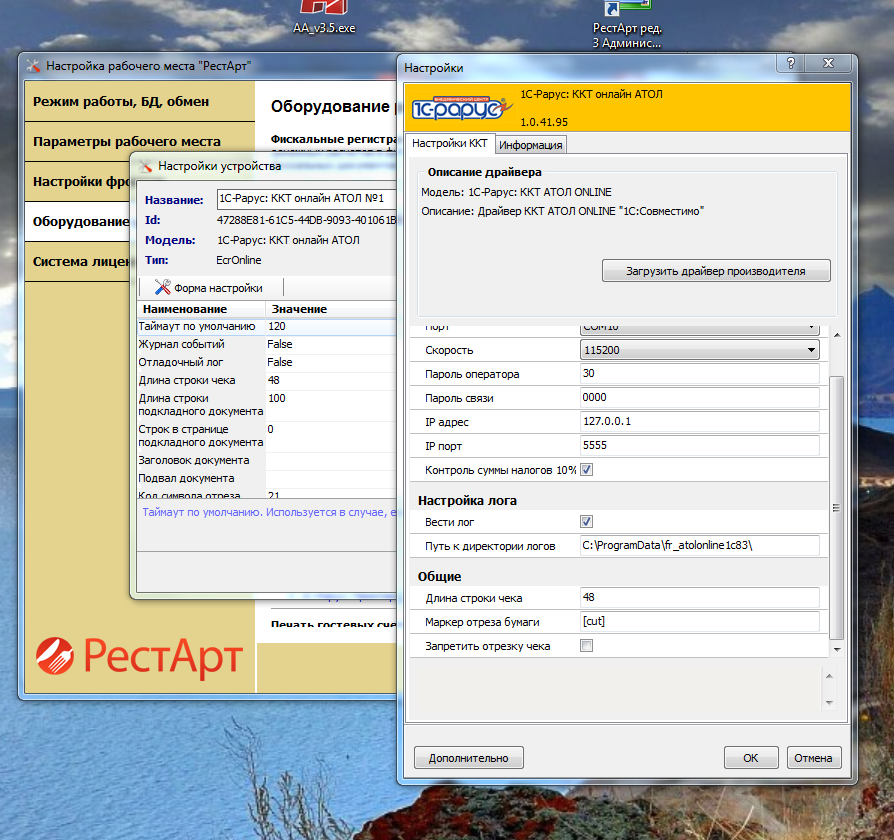Select the Журнал событий row
This screenshot has width=894, height=840.
click(x=267, y=344)
